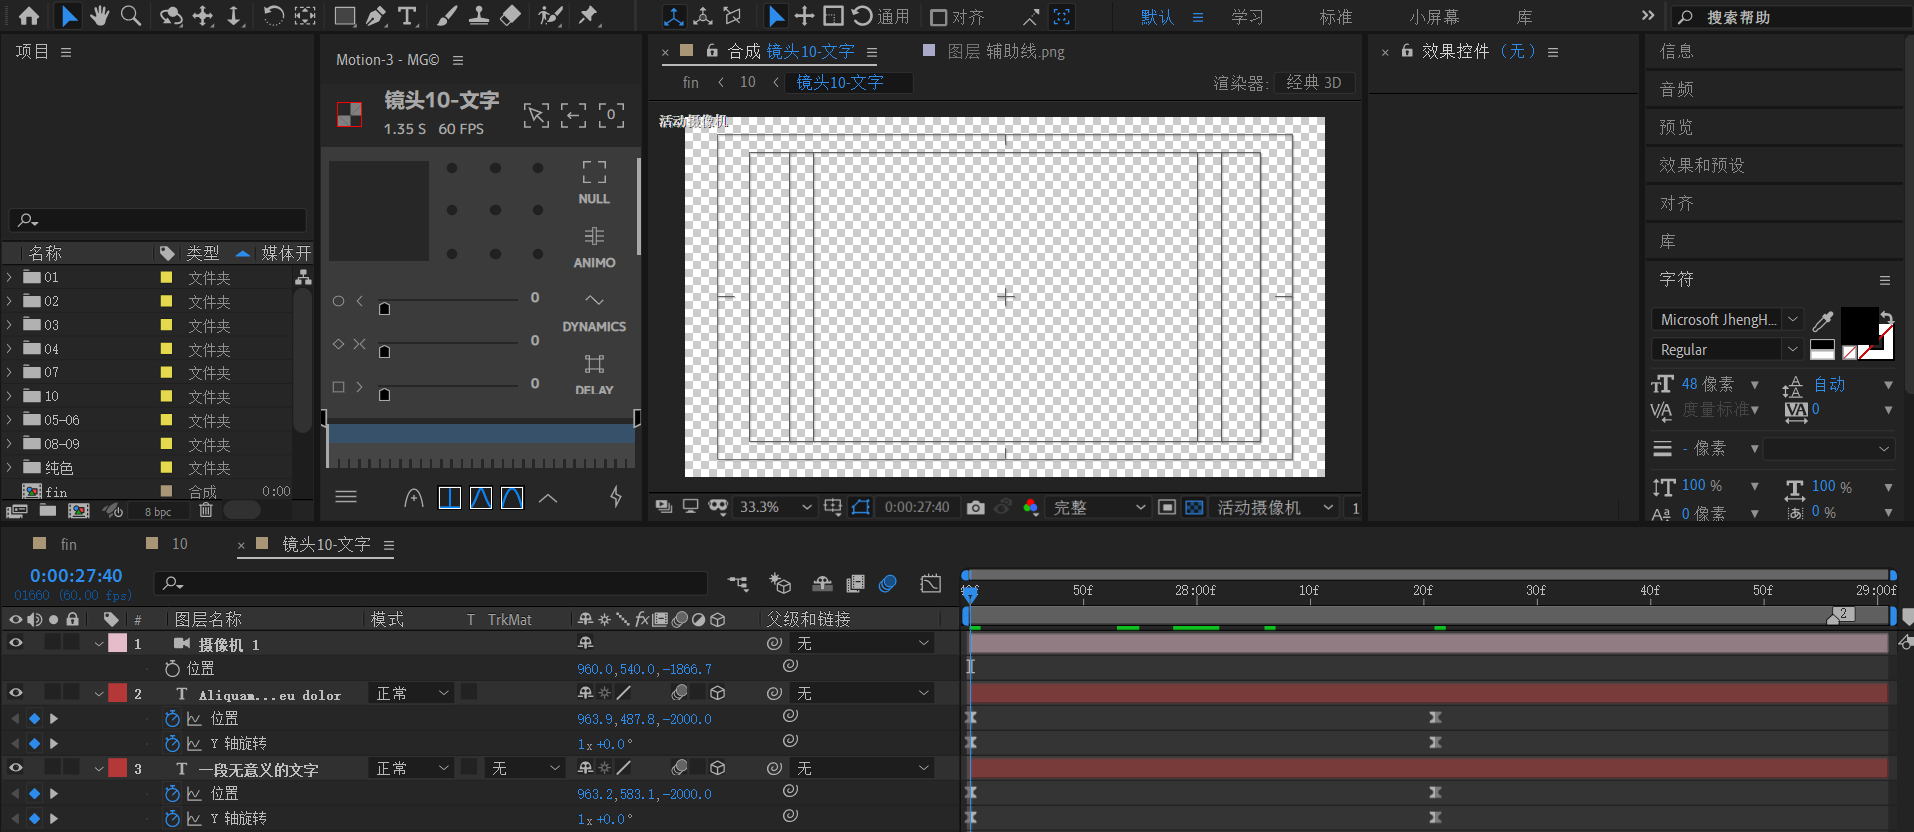Toggle the 对齐 snapping checkbox
The height and width of the screenshot is (832, 1914).
coord(938,17)
